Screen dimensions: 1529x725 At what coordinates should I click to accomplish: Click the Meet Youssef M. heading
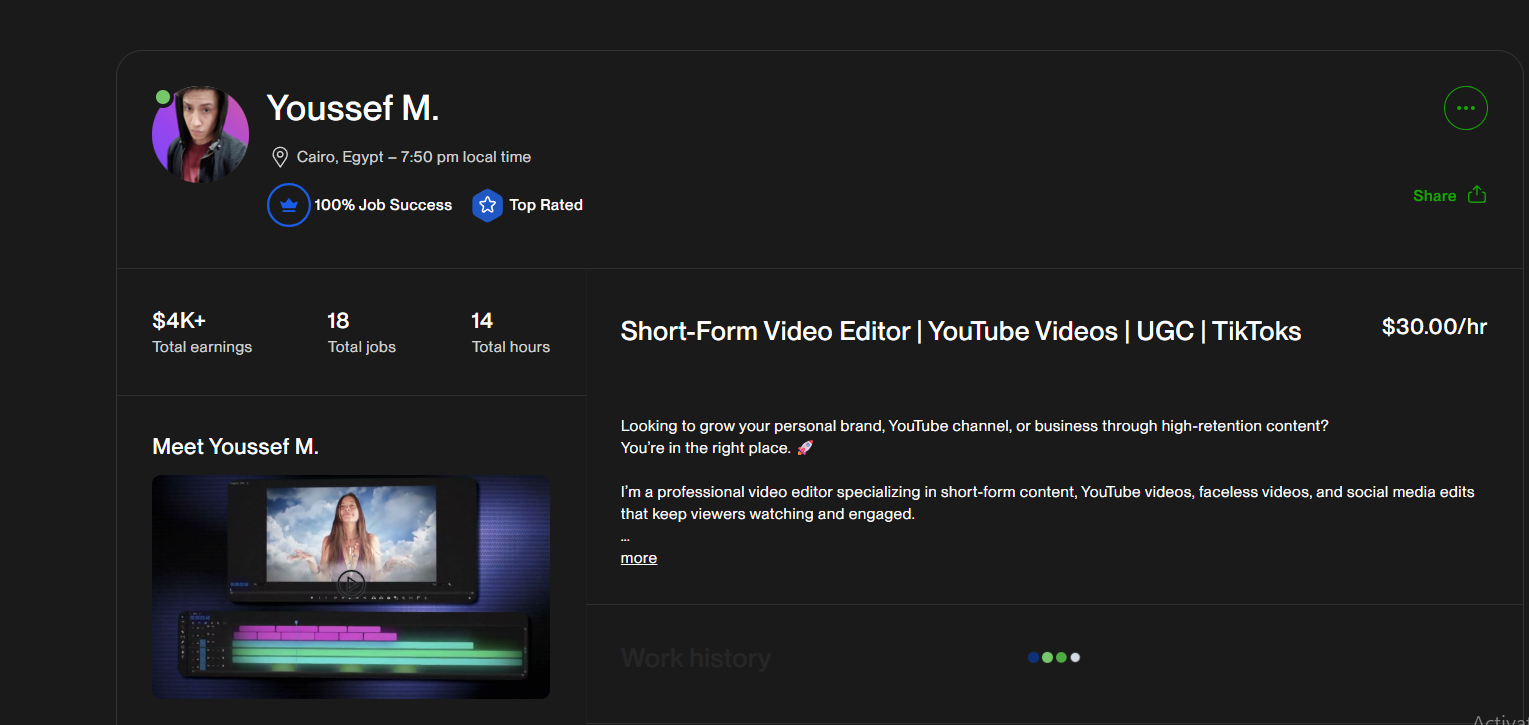[x=235, y=447]
